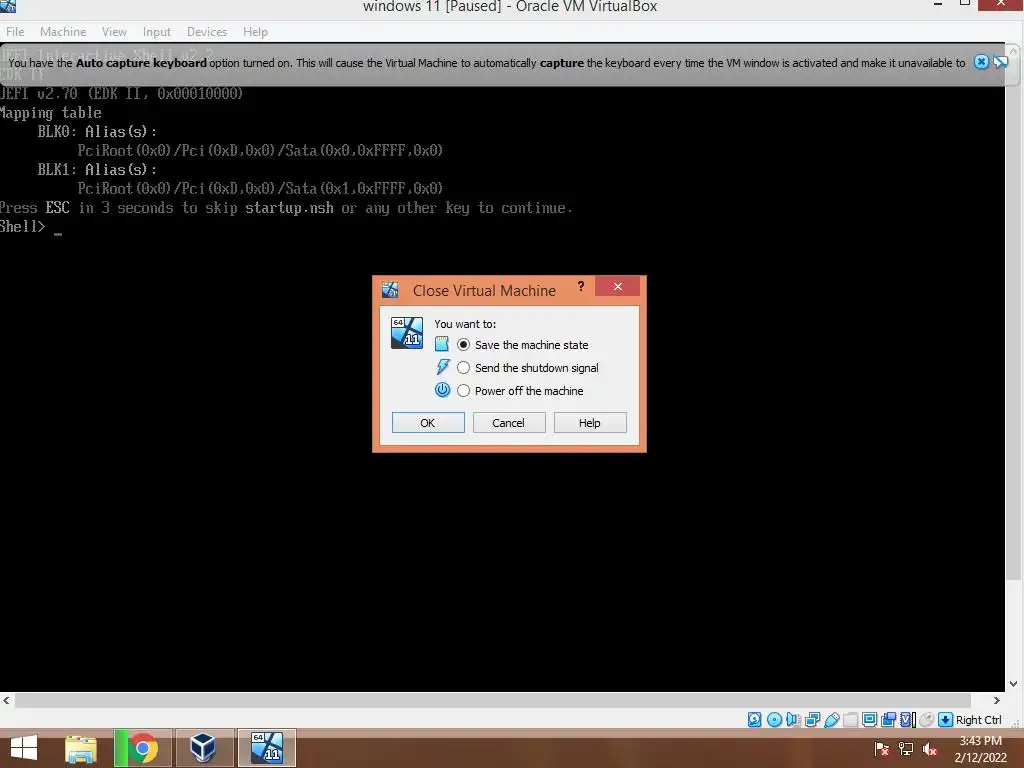Click the mouse integration status icon
1024x768 pixels.
(926, 720)
